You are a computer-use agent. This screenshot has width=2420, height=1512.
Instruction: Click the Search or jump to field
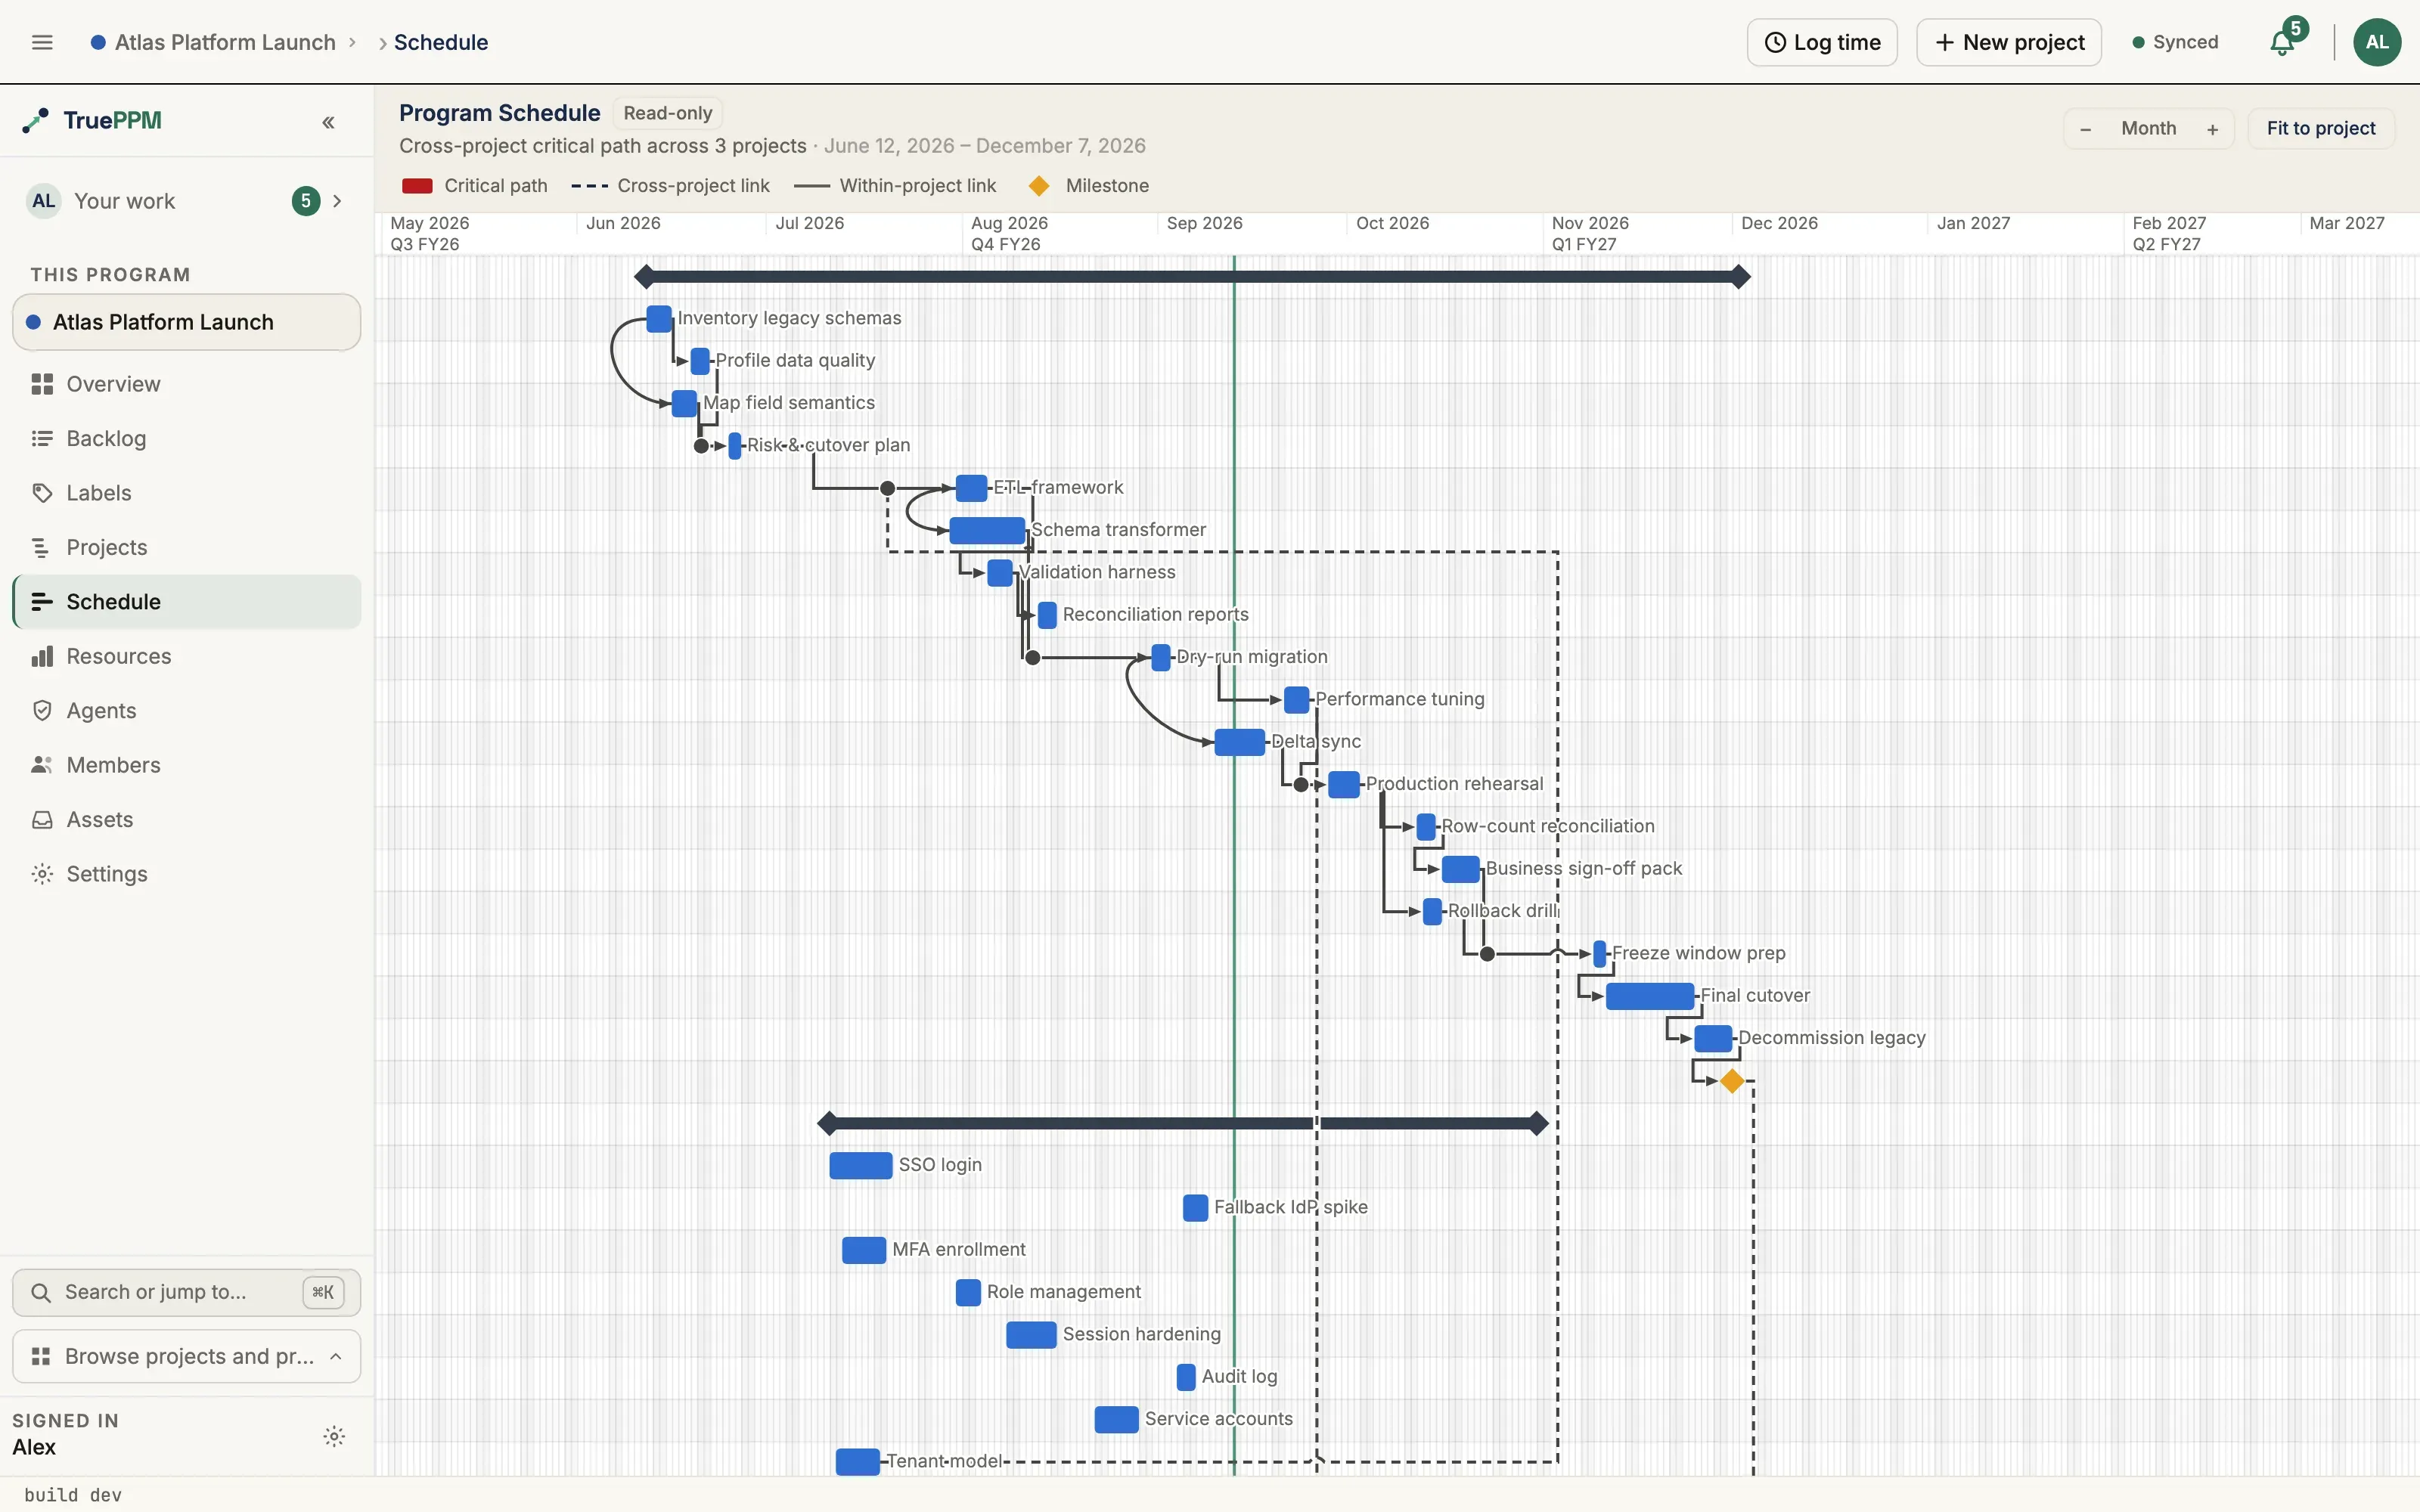[x=187, y=1292]
